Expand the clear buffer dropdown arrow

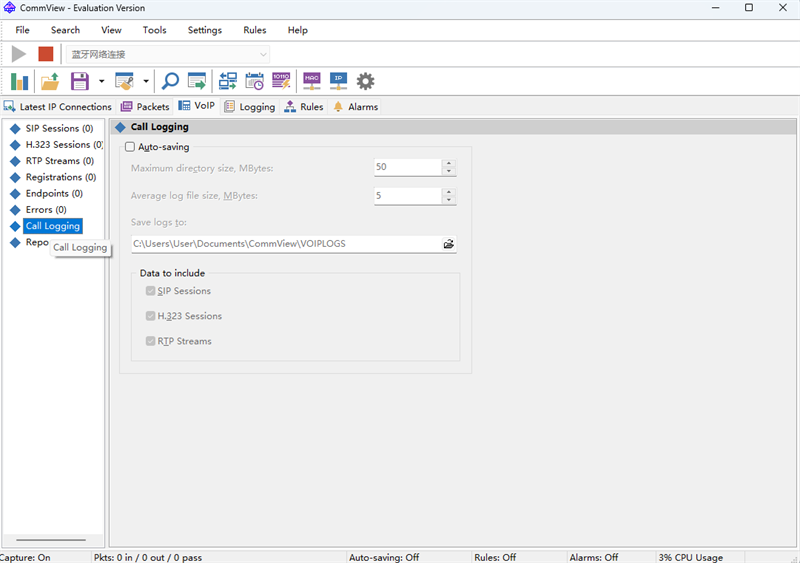tap(146, 81)
